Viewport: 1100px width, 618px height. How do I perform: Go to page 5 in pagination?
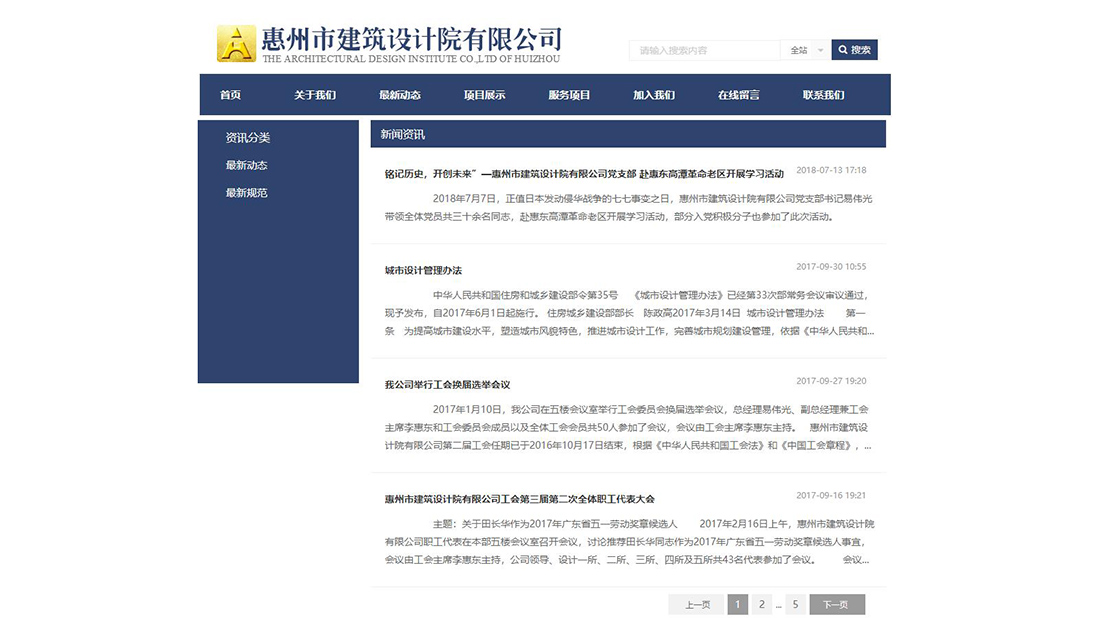pyautogui.click(x=796, y=604)
